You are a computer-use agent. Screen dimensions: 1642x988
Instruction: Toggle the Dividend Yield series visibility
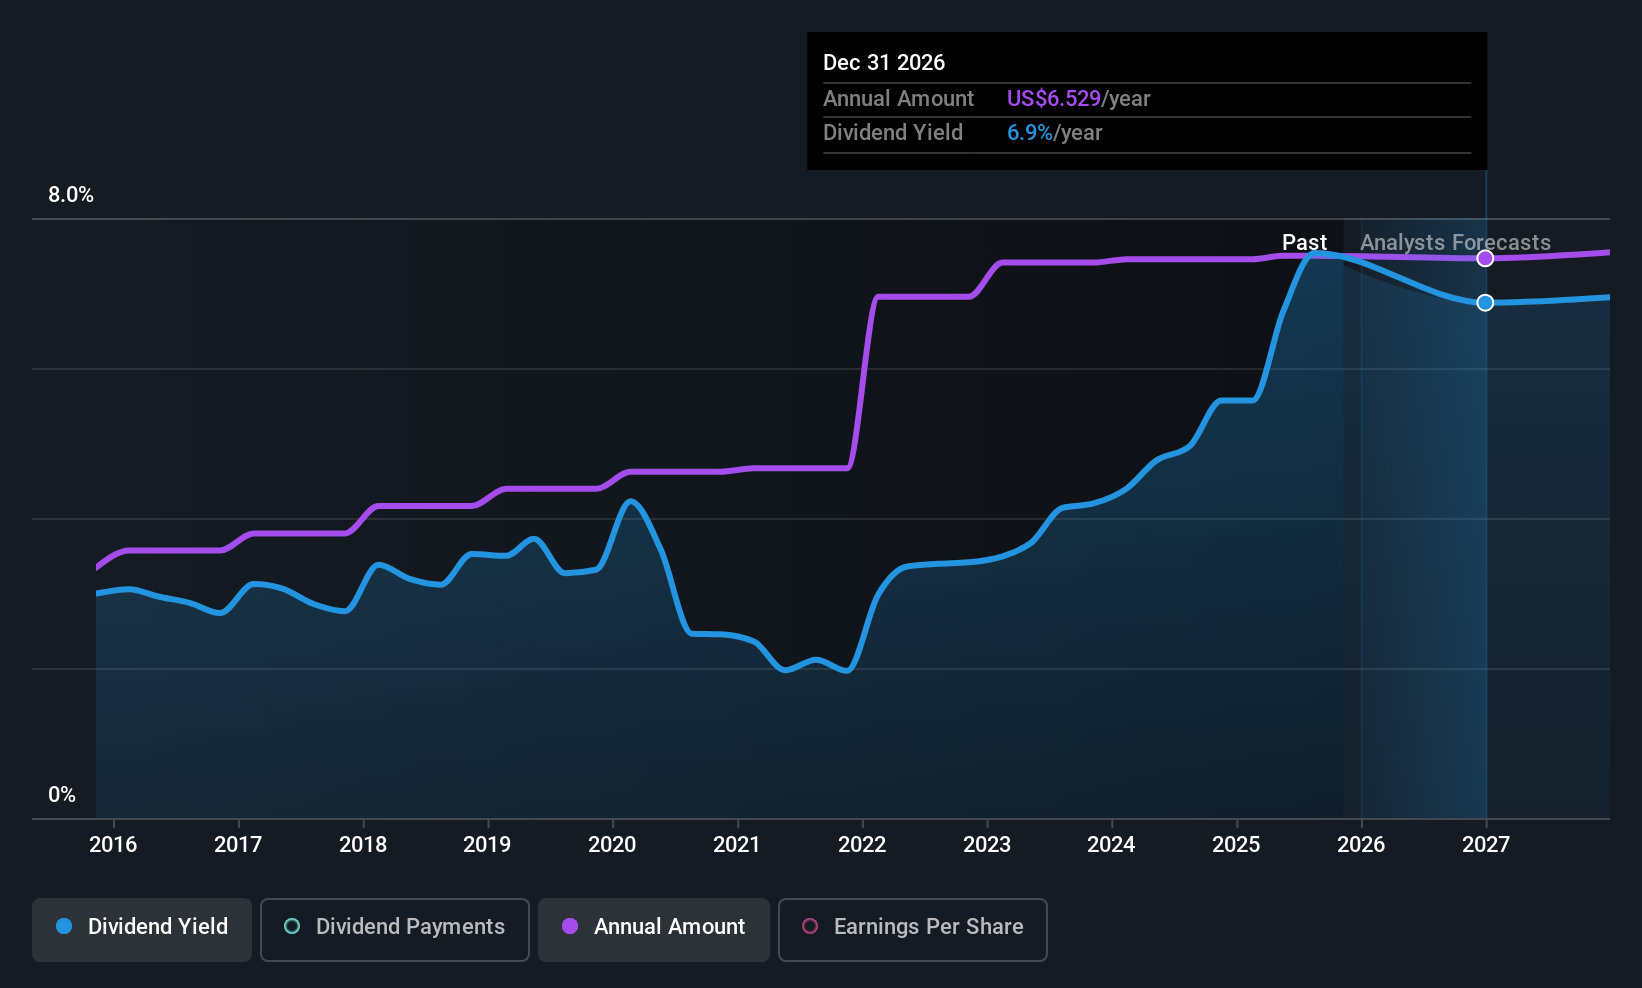pyautogui.click(x=141, y=929)
